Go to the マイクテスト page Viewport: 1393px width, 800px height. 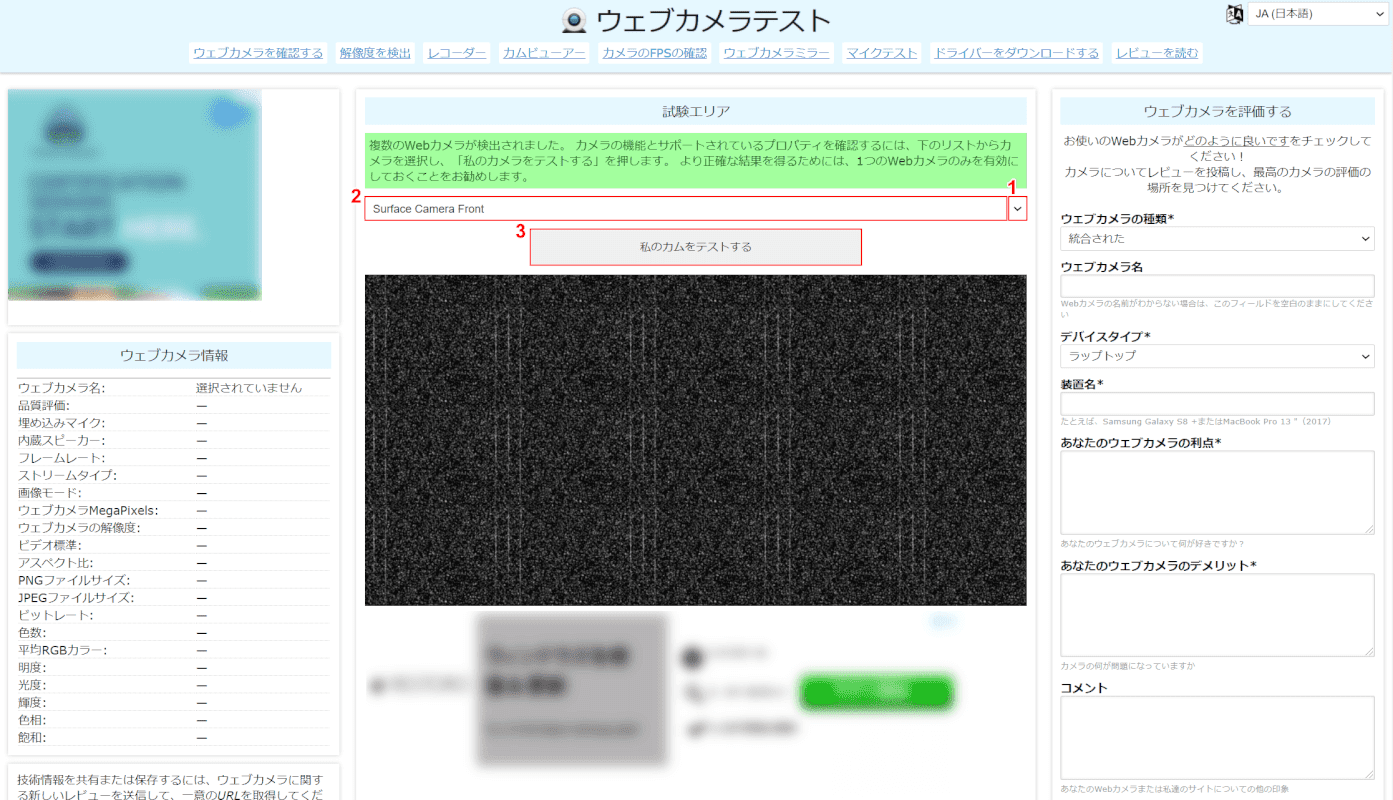point(881,53)
